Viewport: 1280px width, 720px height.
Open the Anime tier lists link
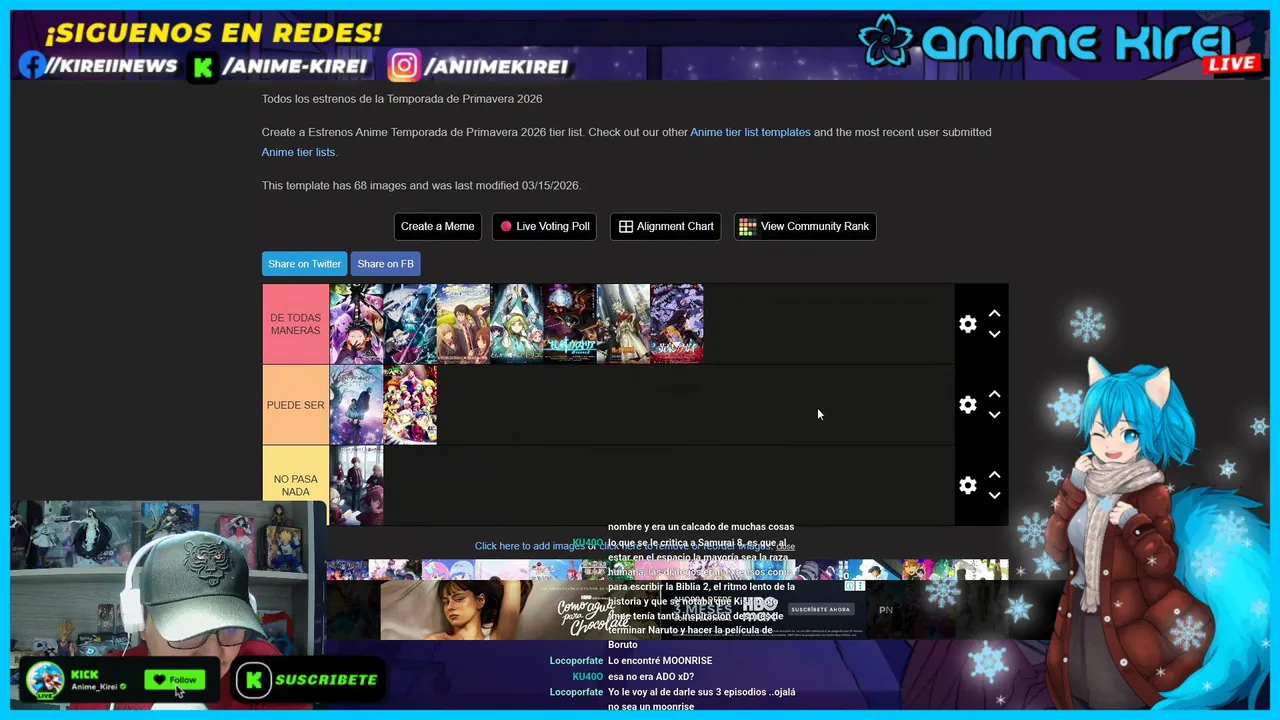coord(298,152)
